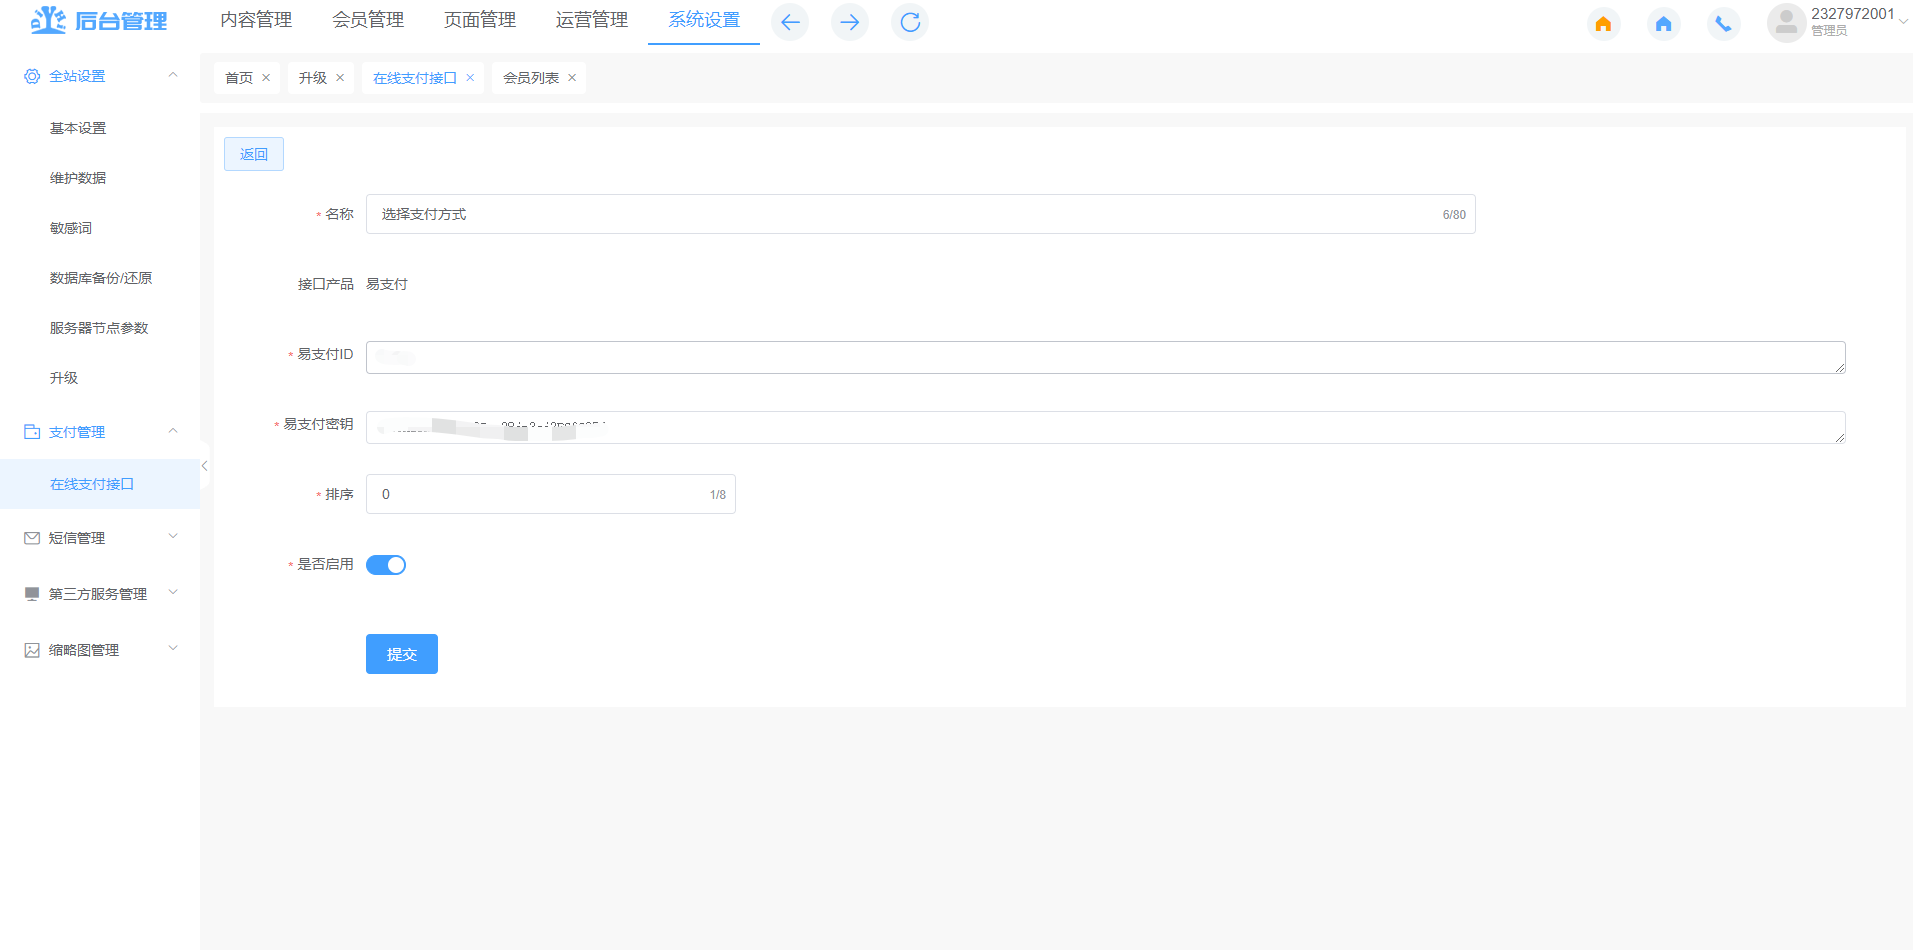The width and height of the screenshot is (1913, 950).
Task: Close the 升级 tab
Action: tap(340, 78)
